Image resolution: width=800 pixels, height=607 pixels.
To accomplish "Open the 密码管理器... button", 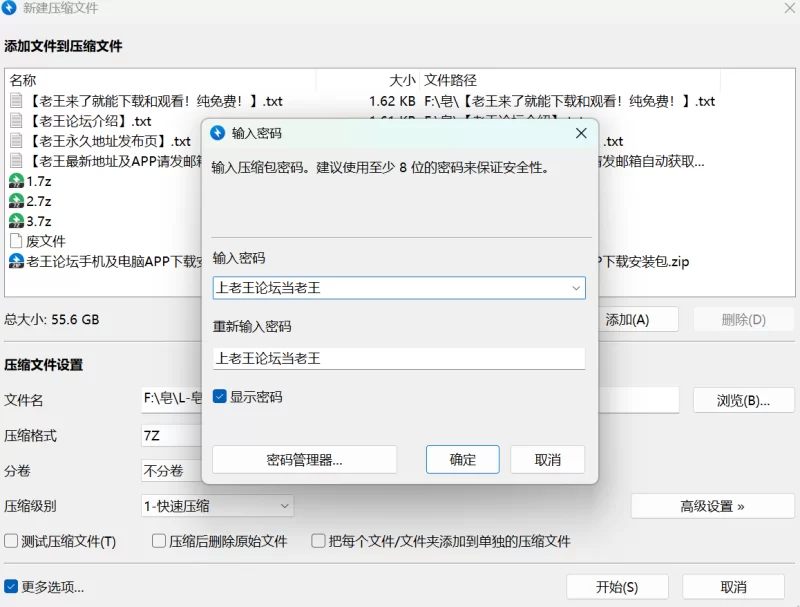I will point(305,460).
